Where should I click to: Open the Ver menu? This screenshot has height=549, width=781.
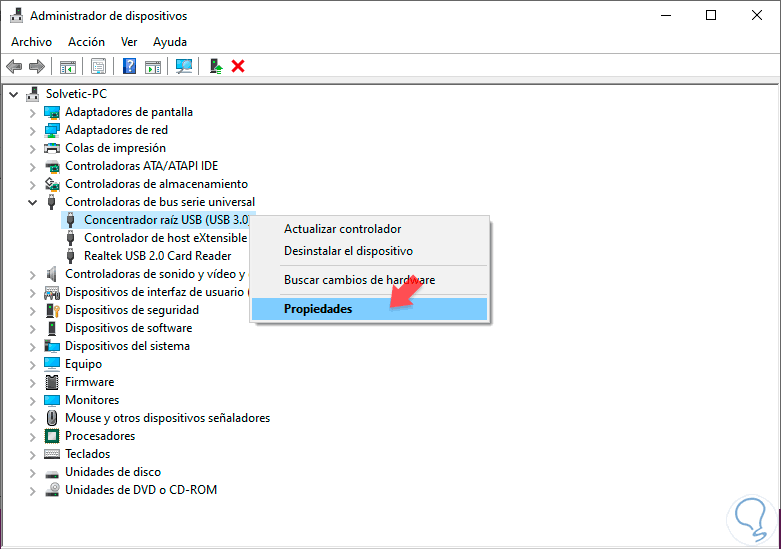[129, 42]
